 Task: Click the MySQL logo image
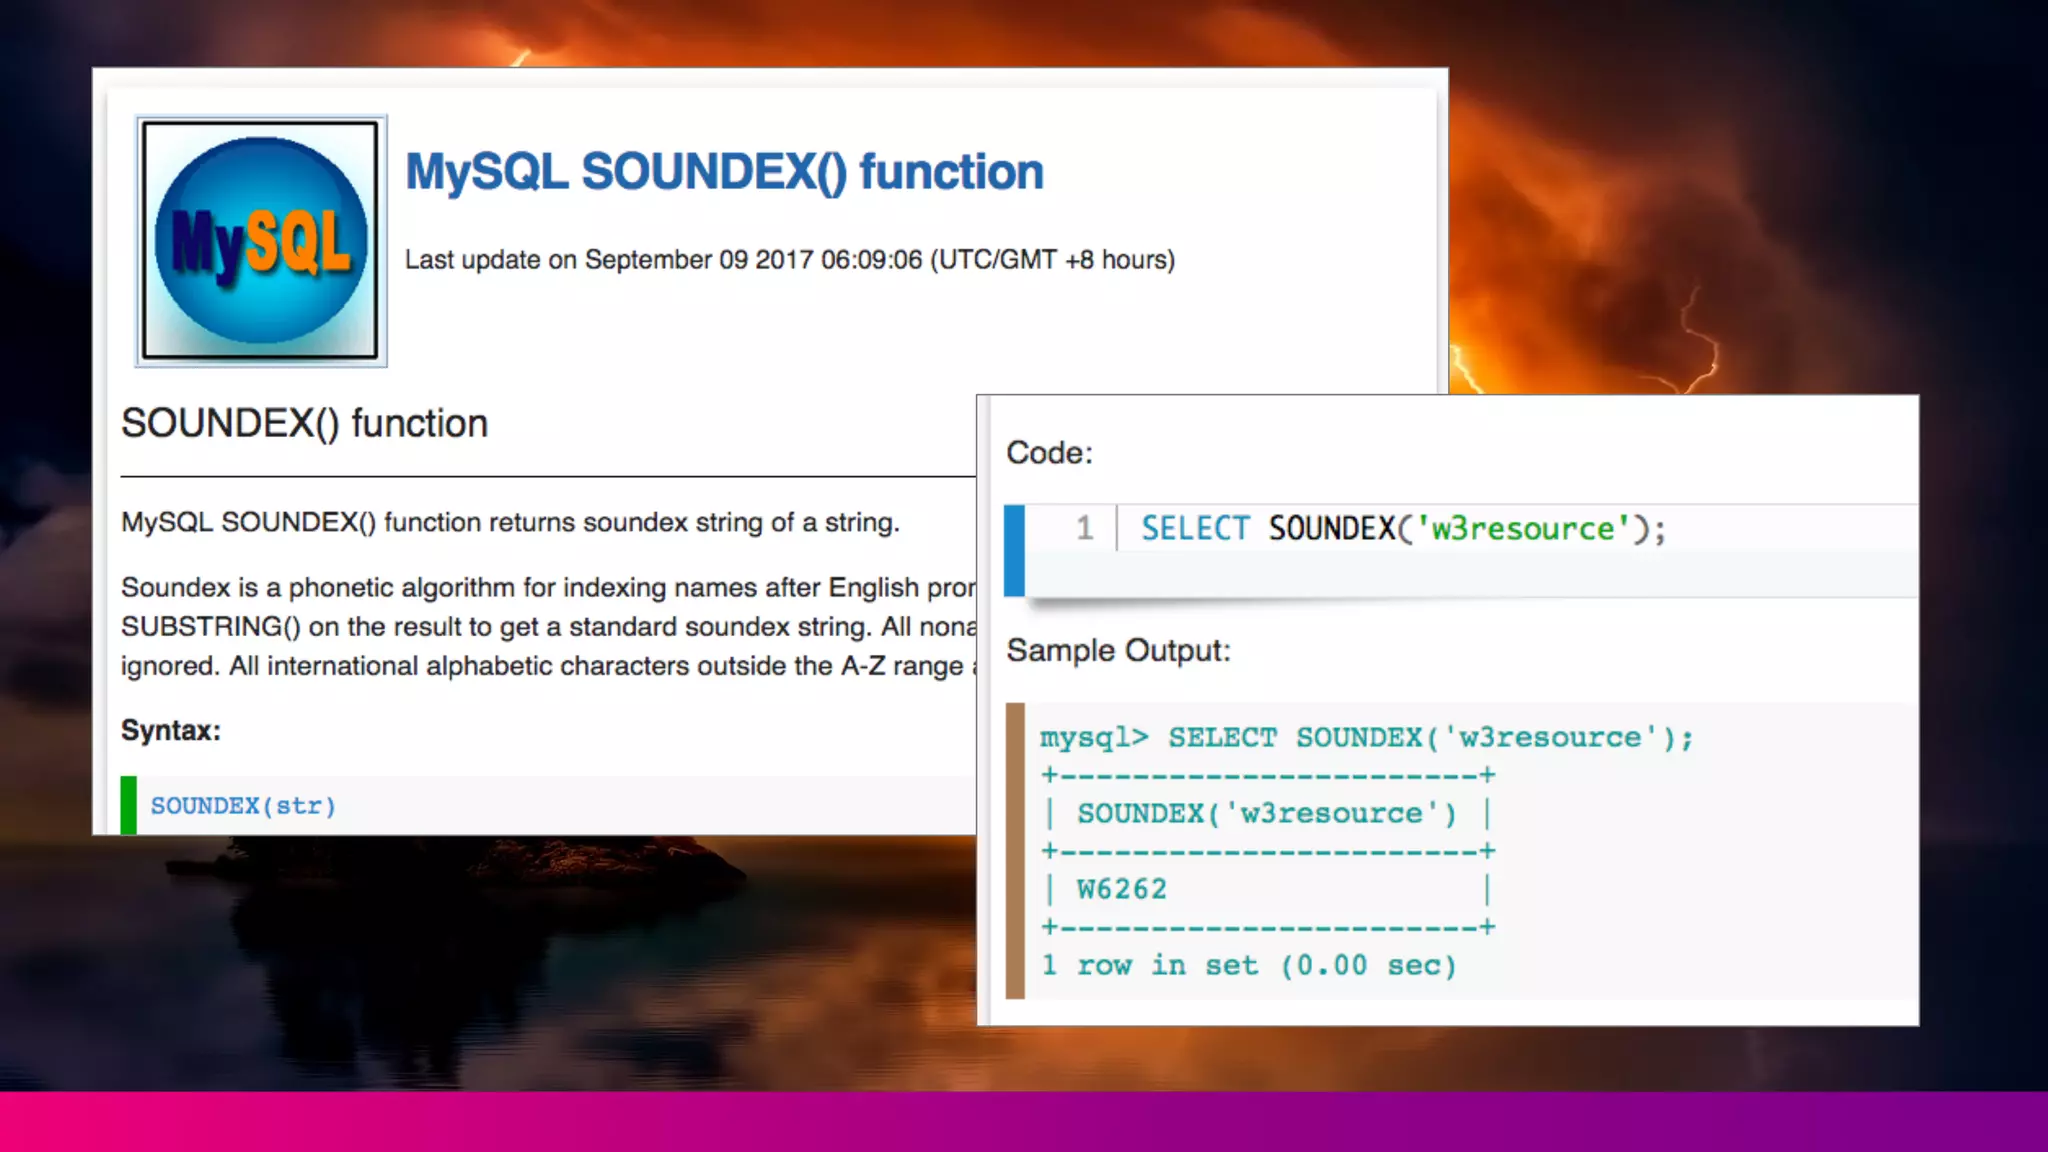(x=261, y=241)
